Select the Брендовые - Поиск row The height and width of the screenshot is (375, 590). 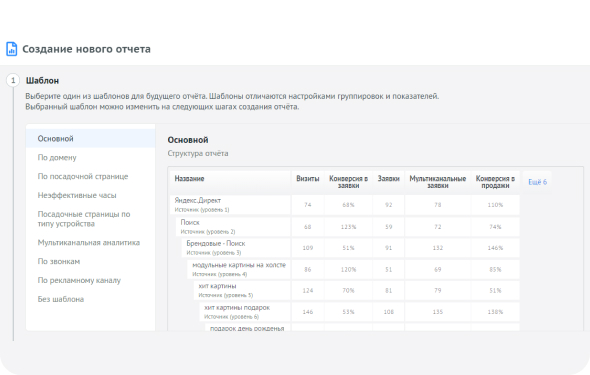(x=236, y=248)
